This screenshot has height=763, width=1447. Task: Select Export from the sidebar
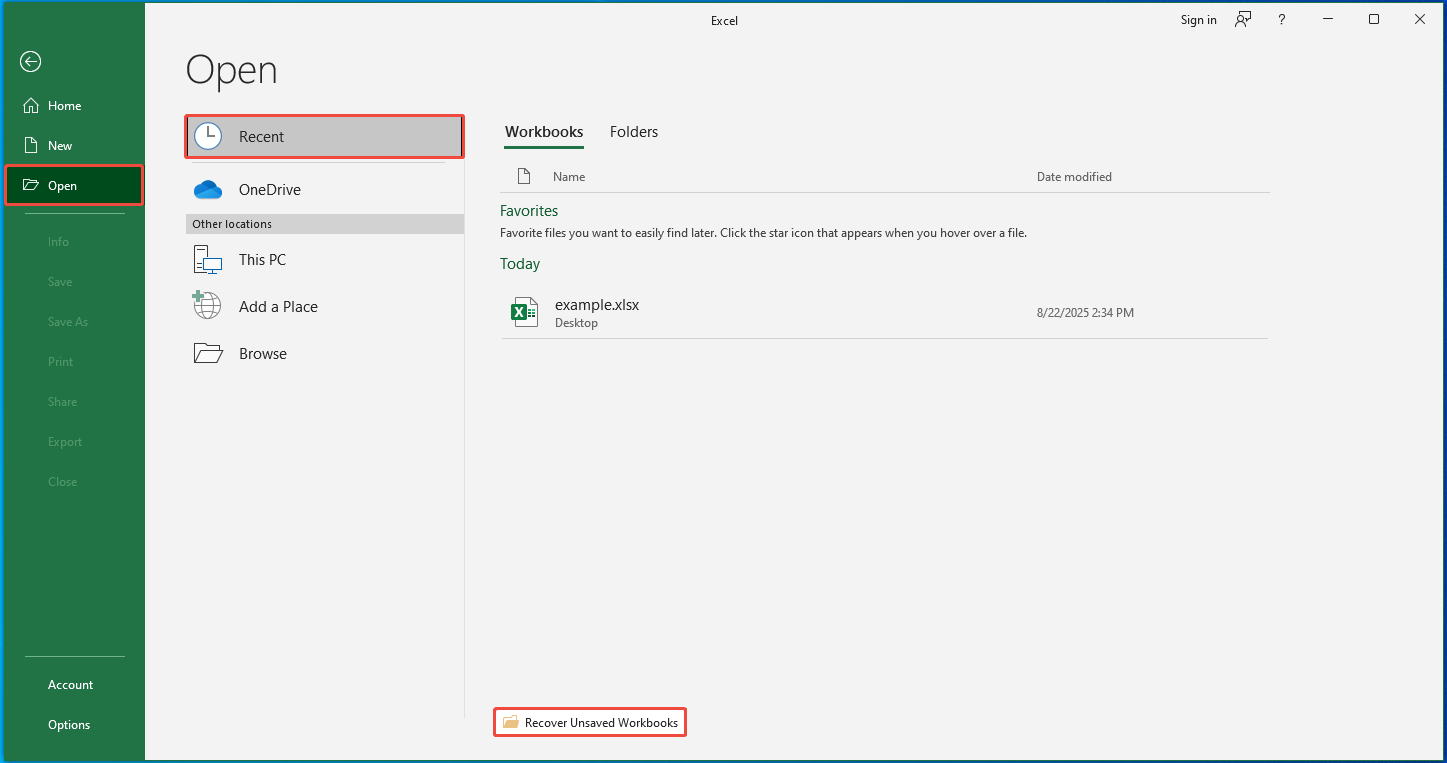coord(64,441)
